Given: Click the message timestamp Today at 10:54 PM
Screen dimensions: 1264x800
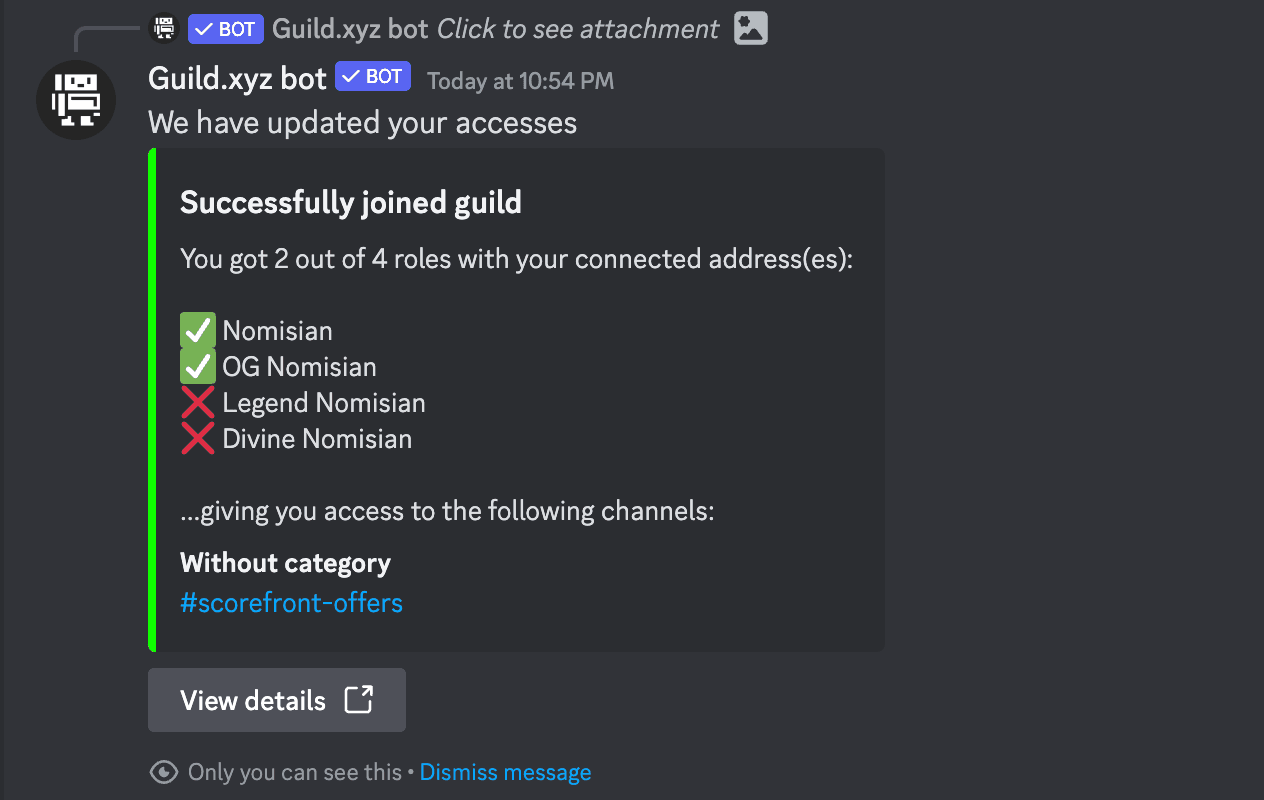Looking at the screenshot, I should (519, 81).
